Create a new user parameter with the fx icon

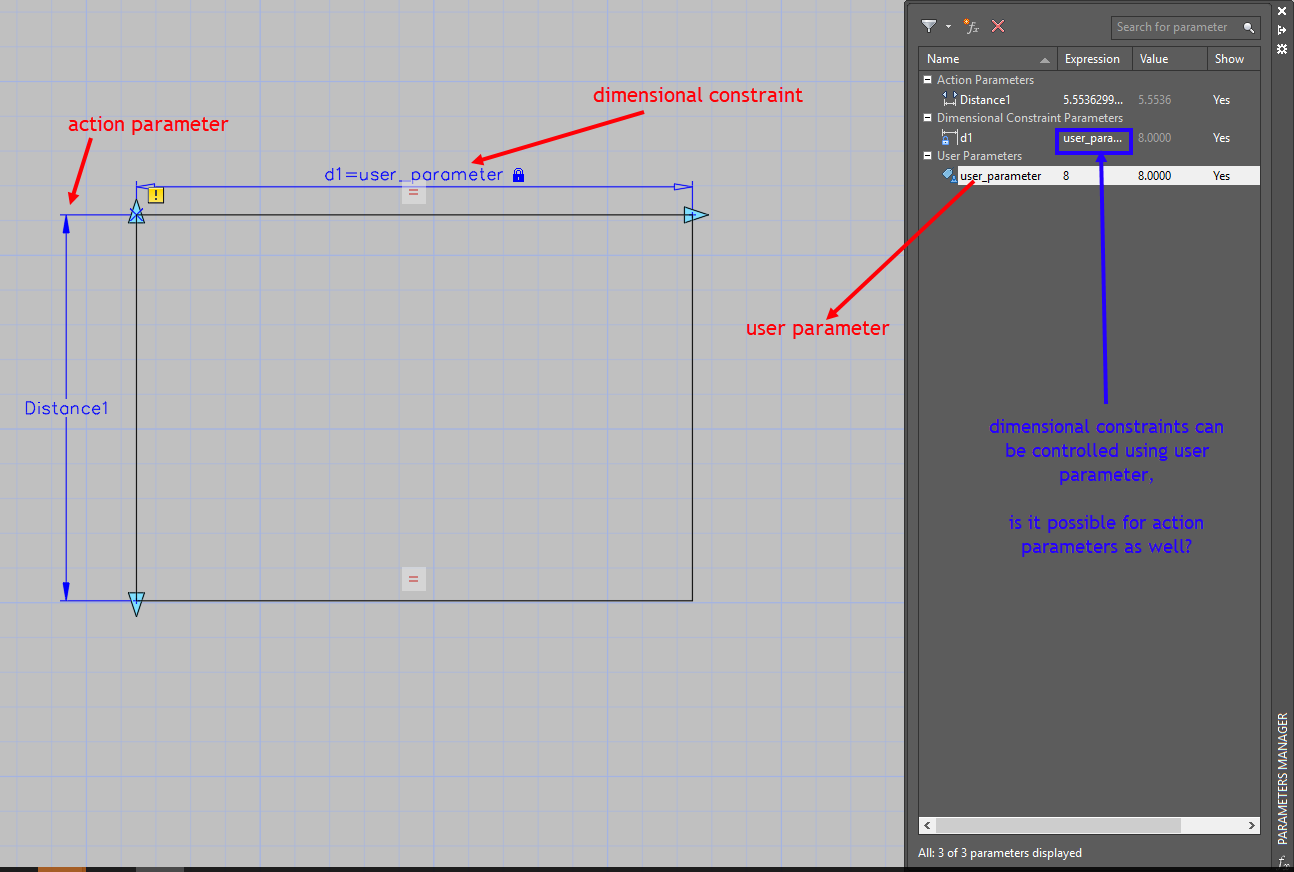point(971,26)
